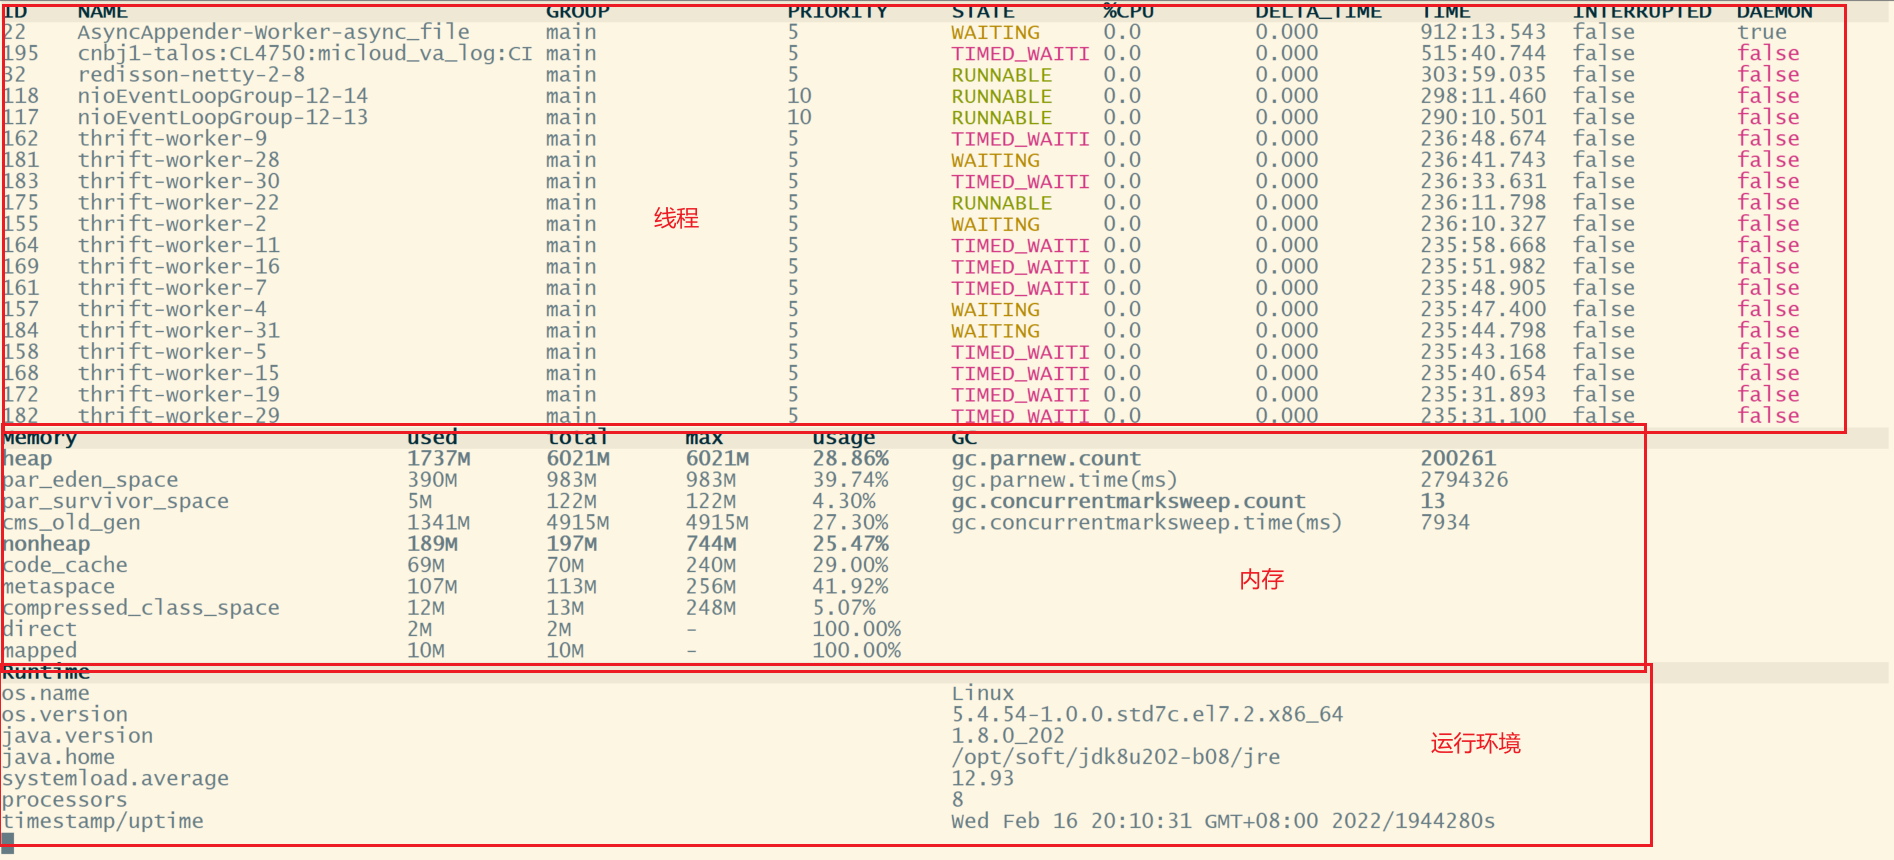The height and width of the screenshot is (860, 1894).
Task: Click the TIME value 912:13.543
Action: pos(1483,32)
